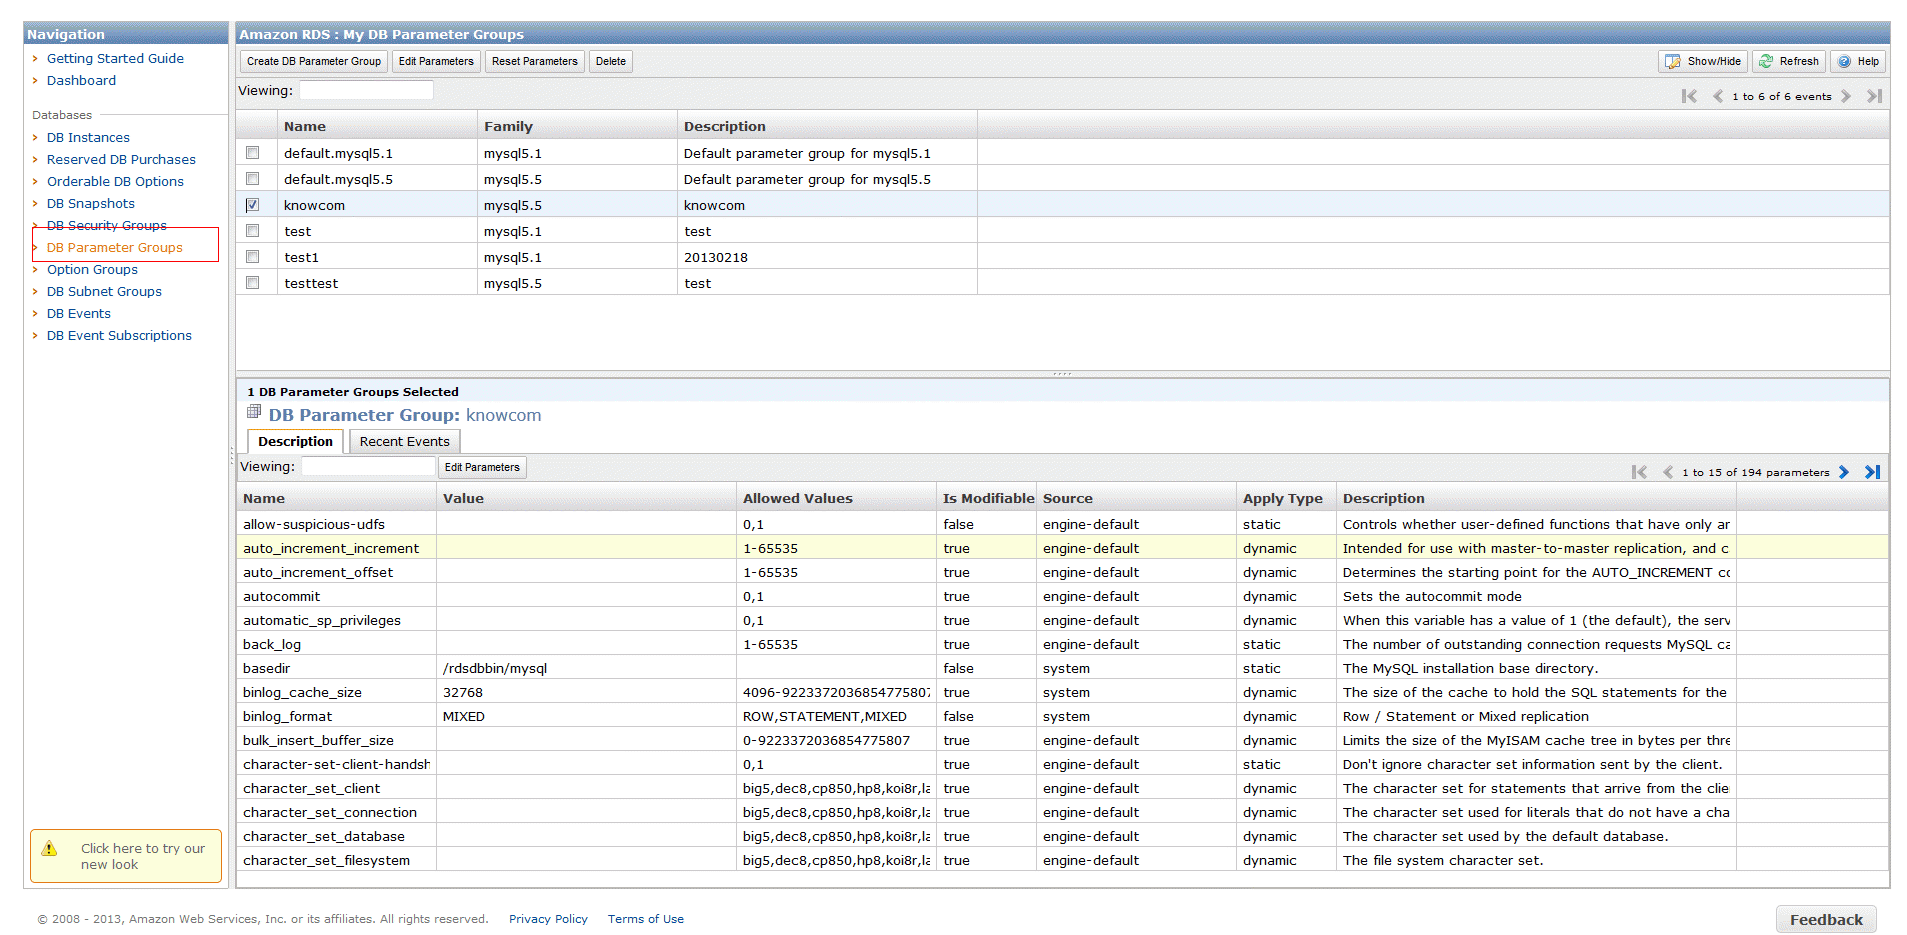Viewport: 1907px width, 935px height.
Task: Select the Description tab
Action: point(295,442)
